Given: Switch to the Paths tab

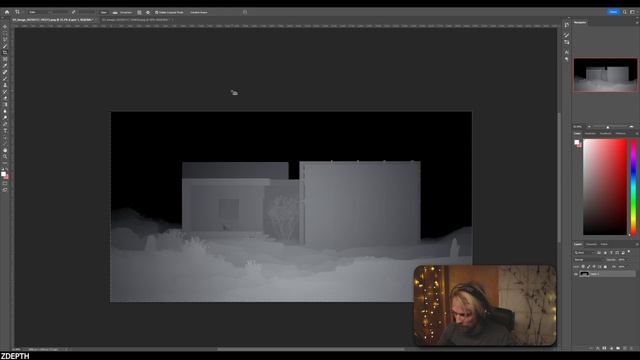Looking at the screenshot, I should tap(604, 244).
